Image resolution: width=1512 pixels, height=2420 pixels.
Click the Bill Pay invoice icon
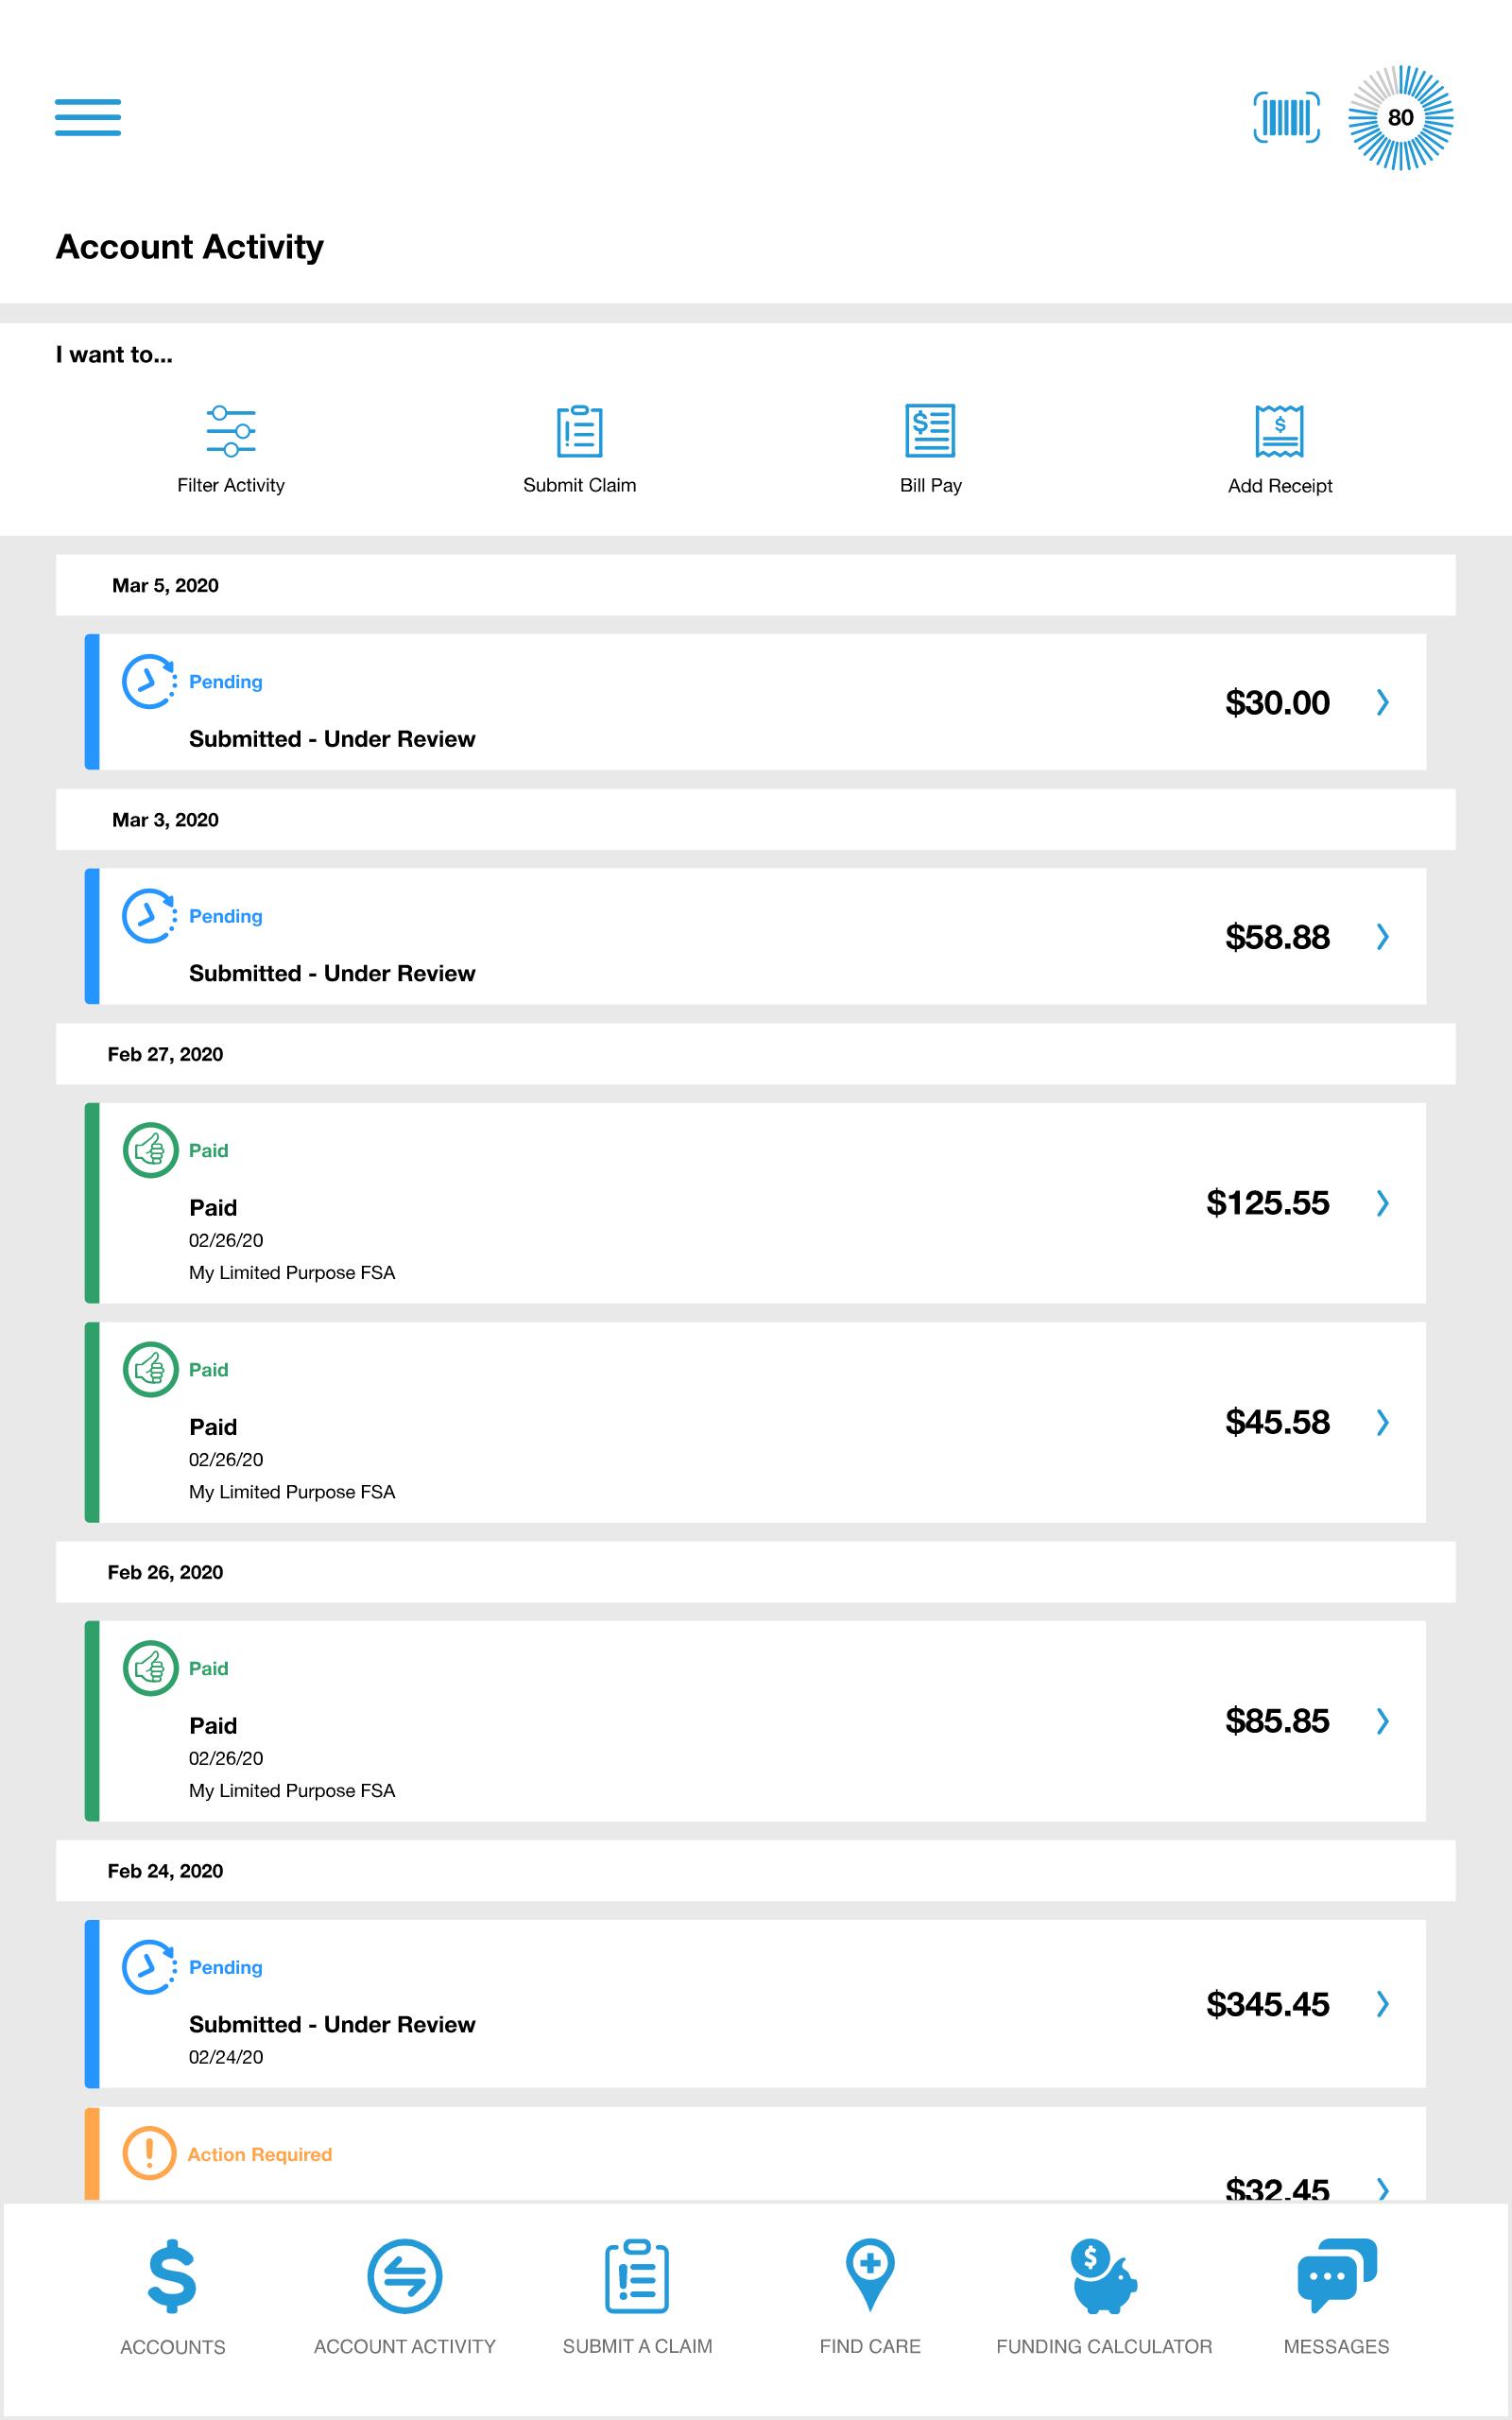click(930, 431)
